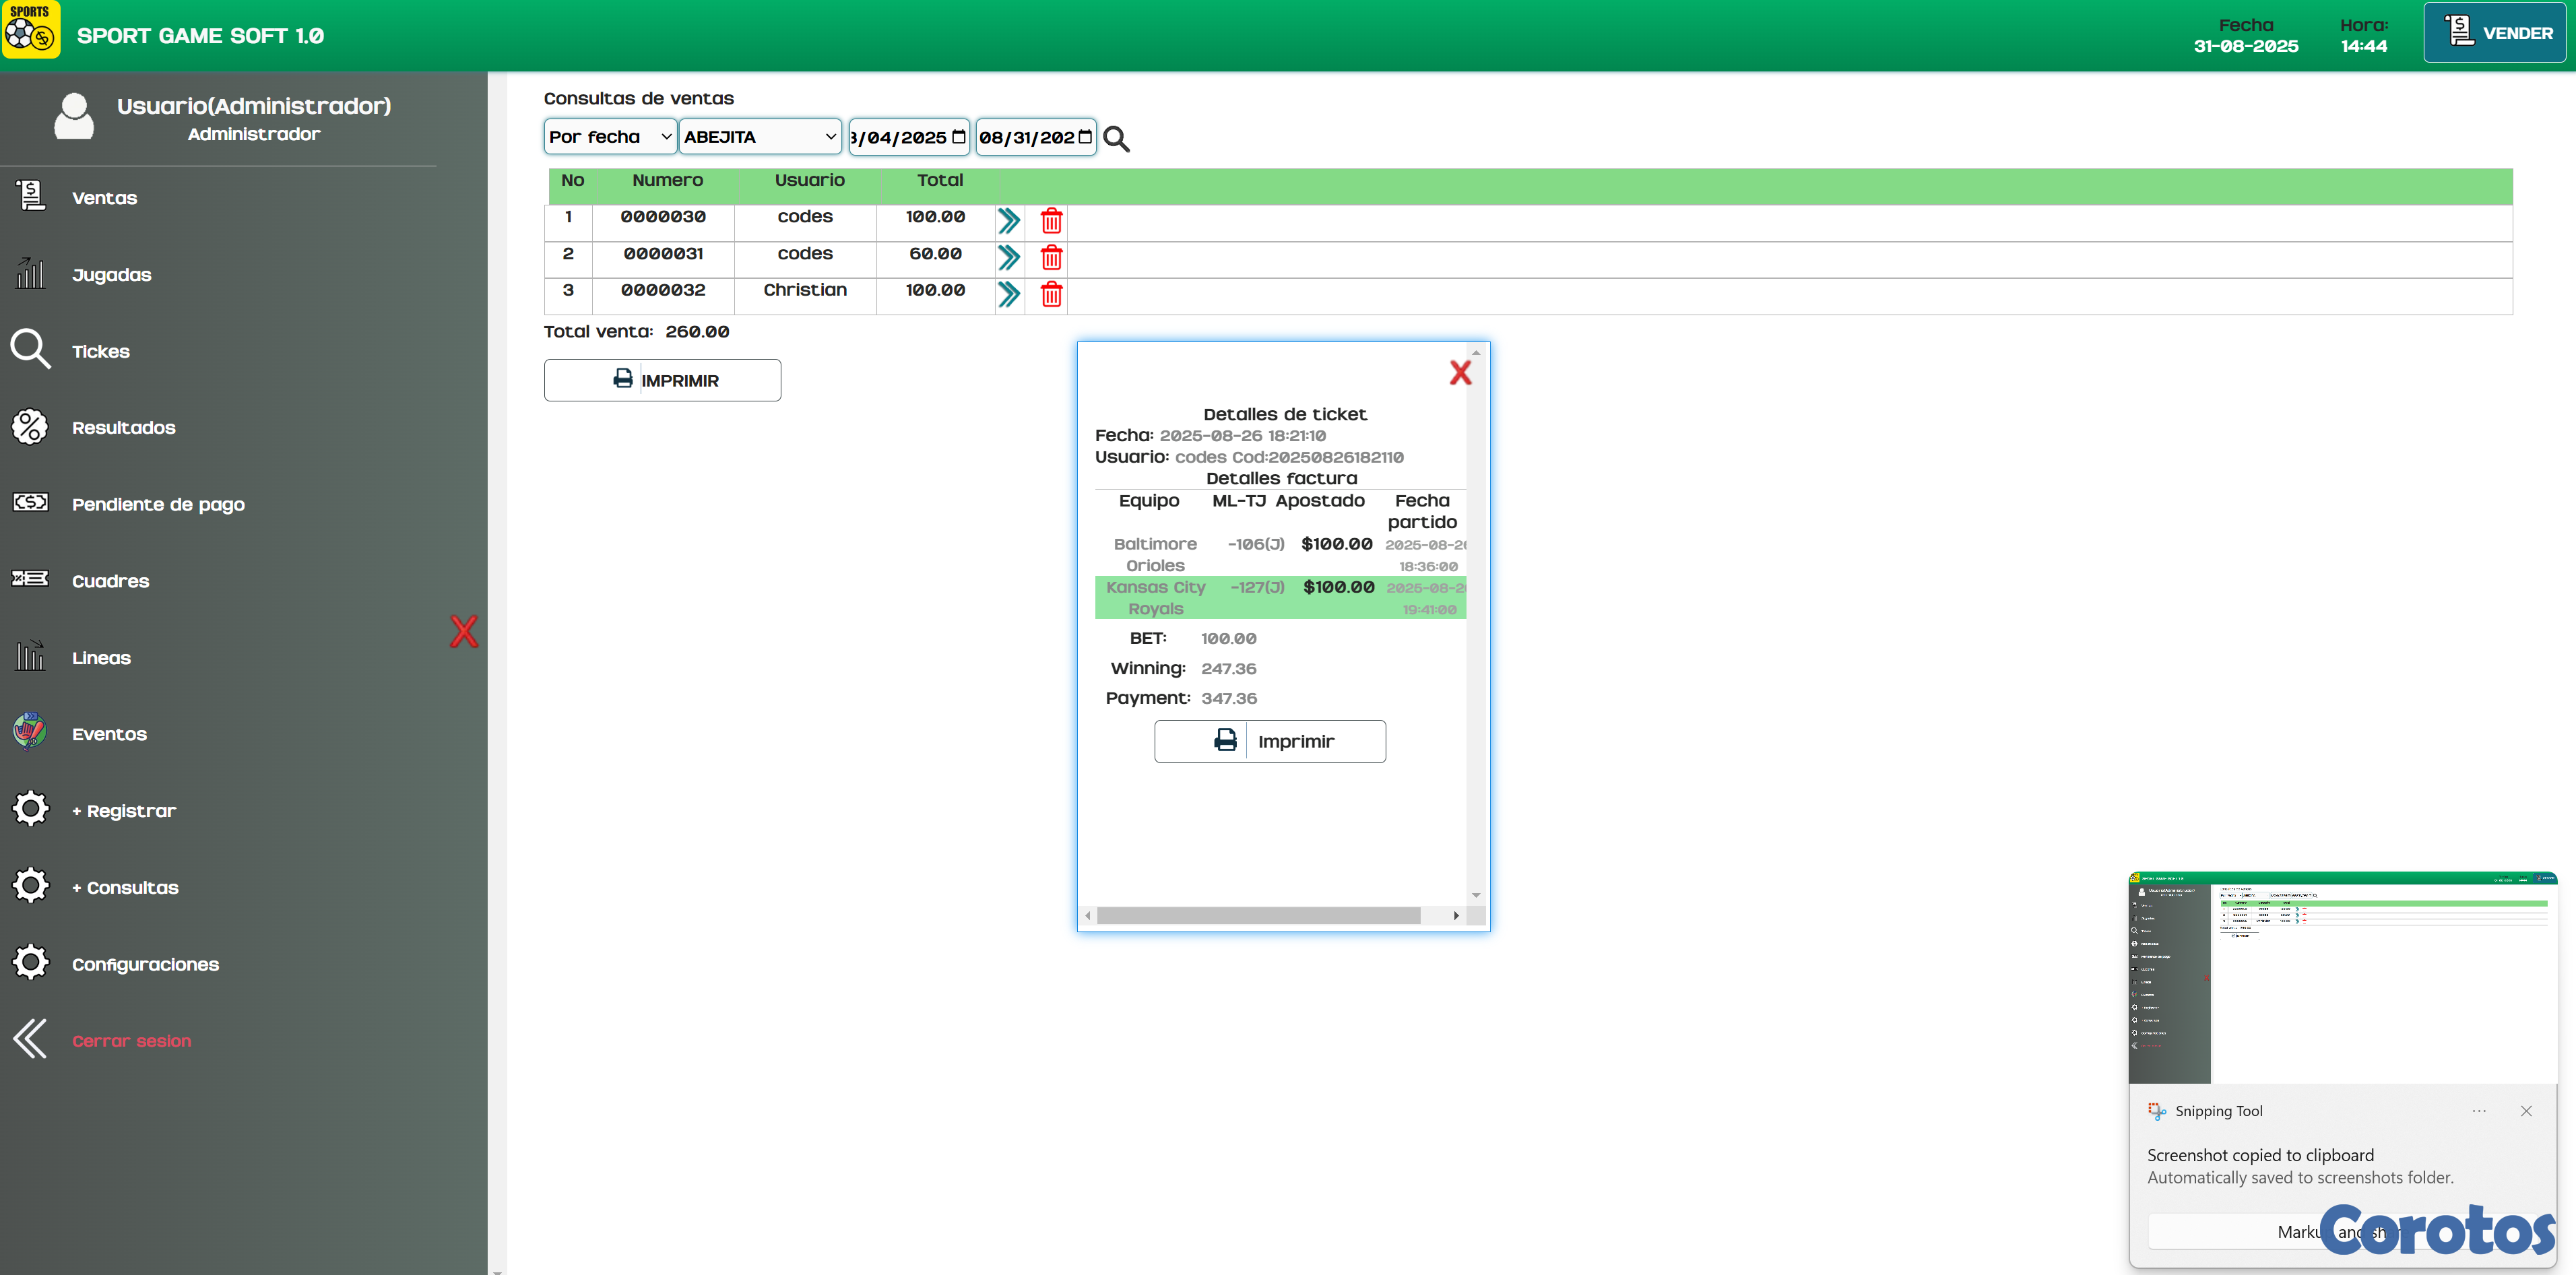Open start date calendar picker

pos(958,137)
